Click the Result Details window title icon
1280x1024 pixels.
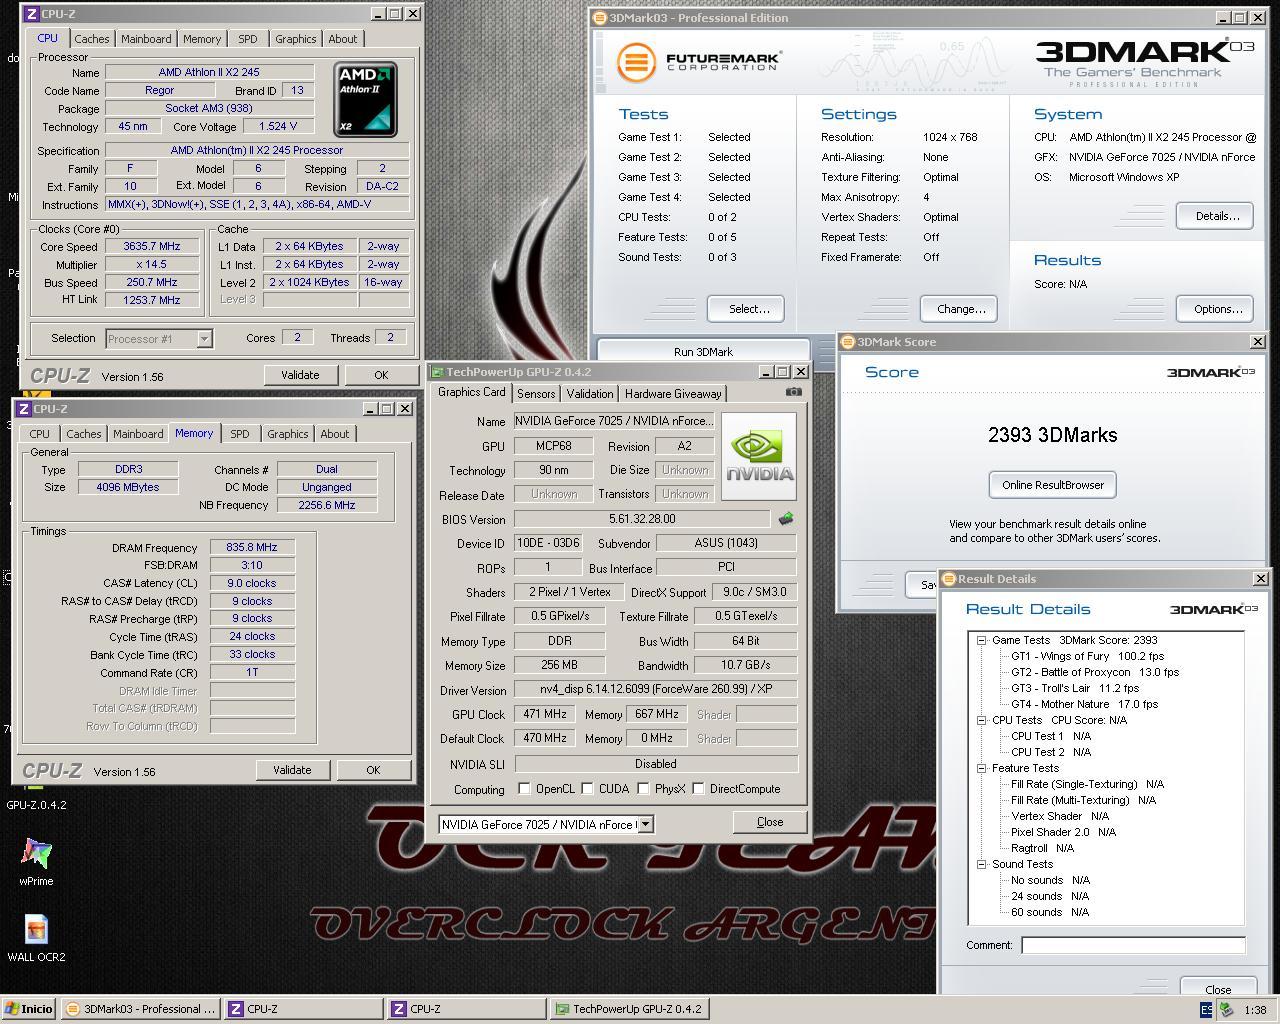point(949,578)
